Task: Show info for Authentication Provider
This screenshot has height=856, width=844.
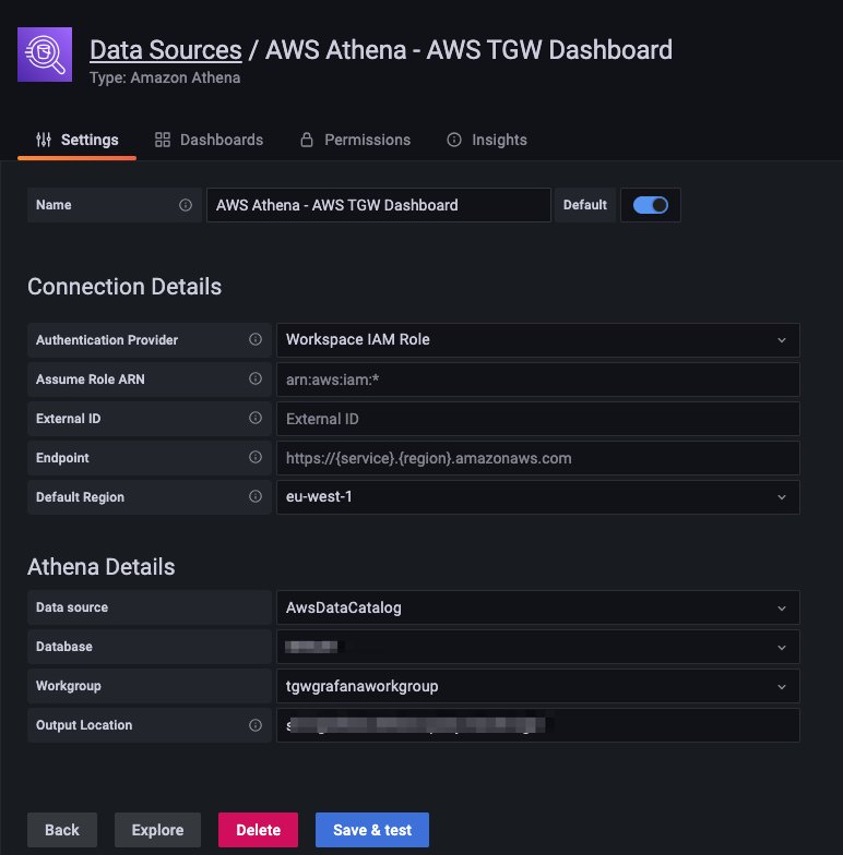Action: point(255,340)
